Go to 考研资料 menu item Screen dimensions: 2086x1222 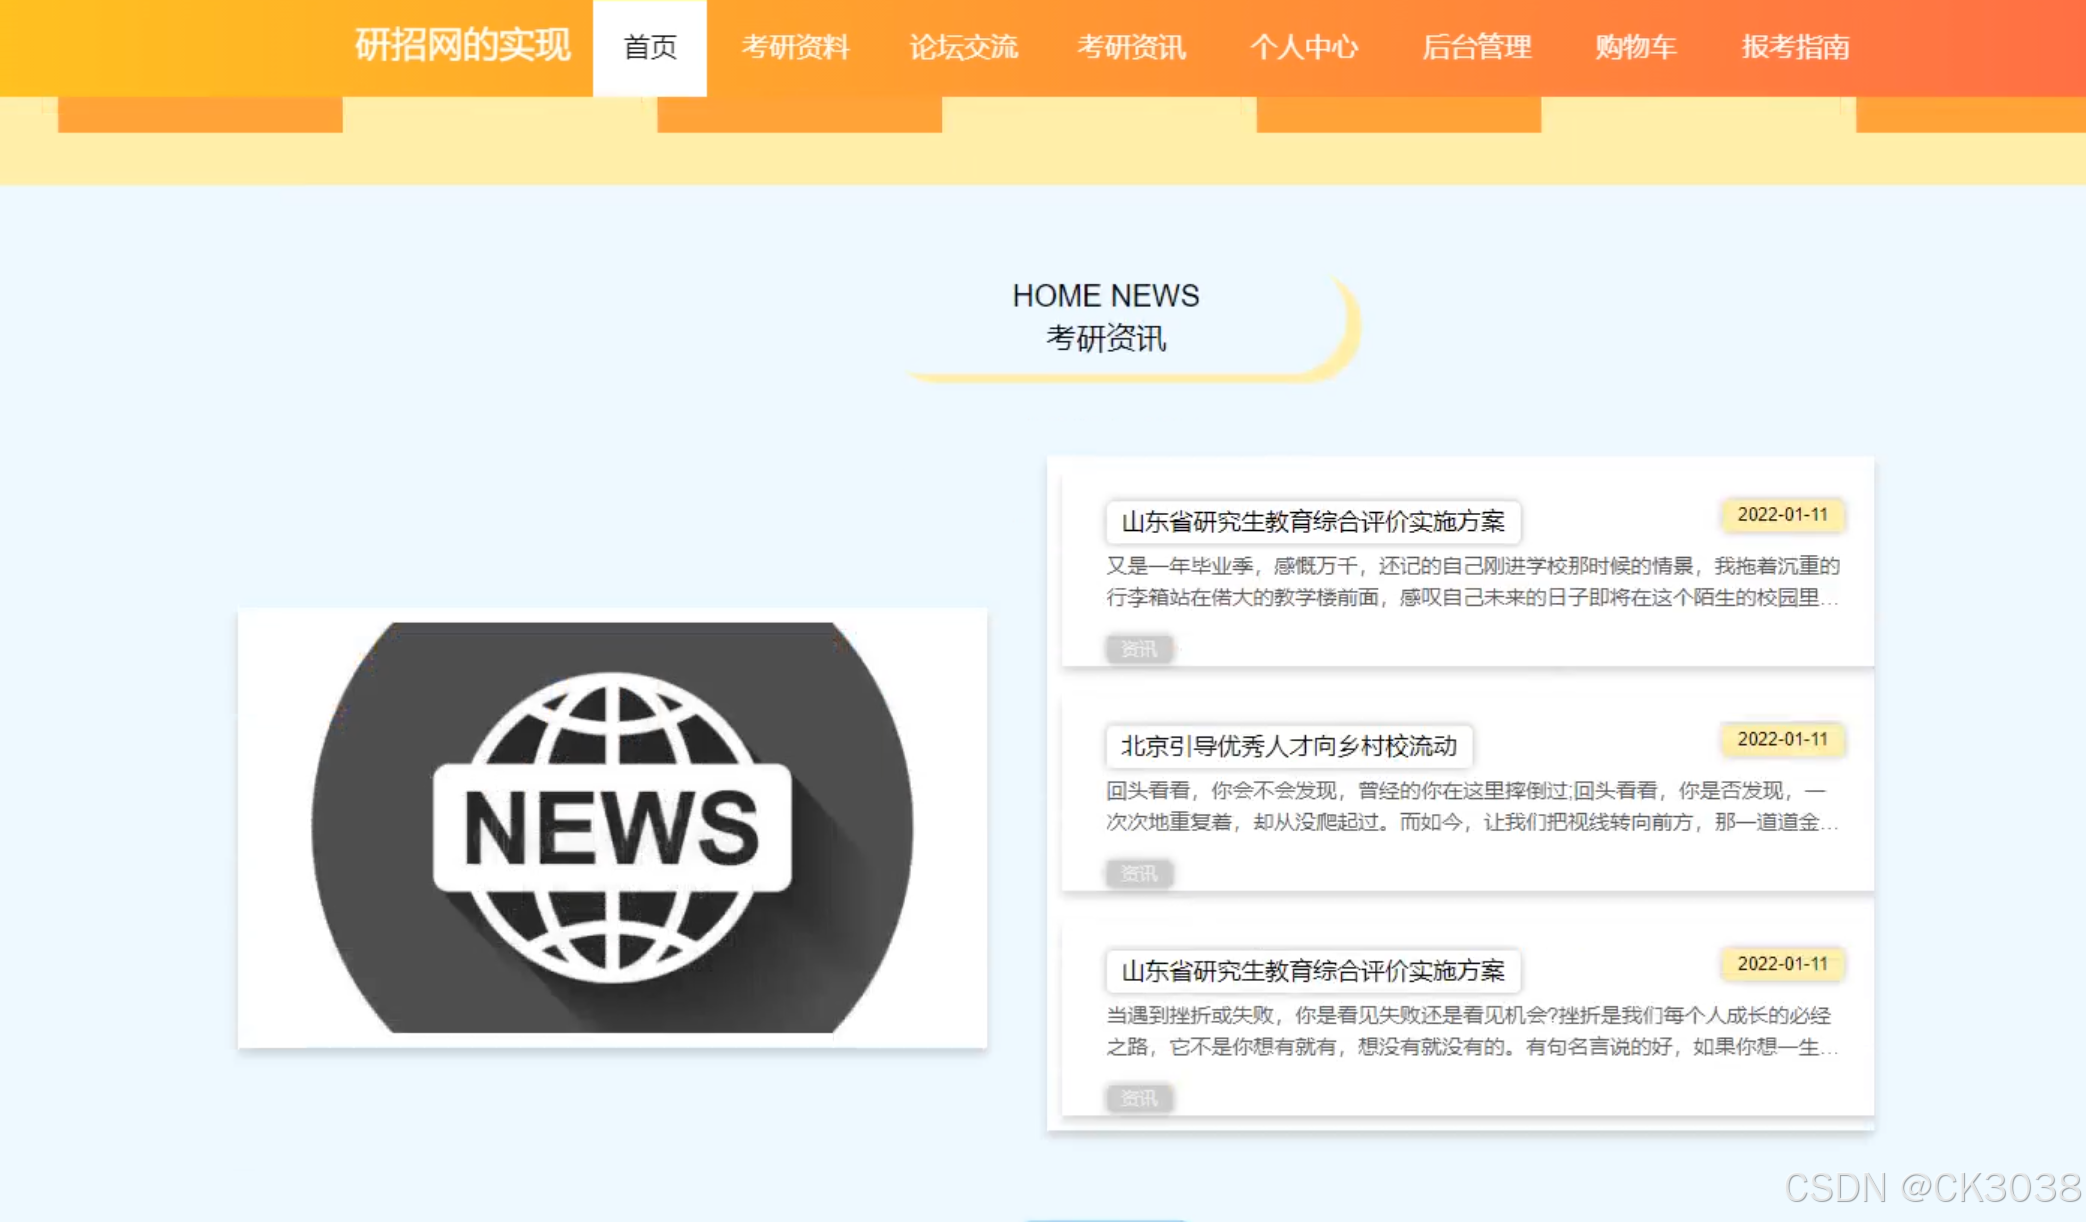pyautogui.click(x=795, y=47)
